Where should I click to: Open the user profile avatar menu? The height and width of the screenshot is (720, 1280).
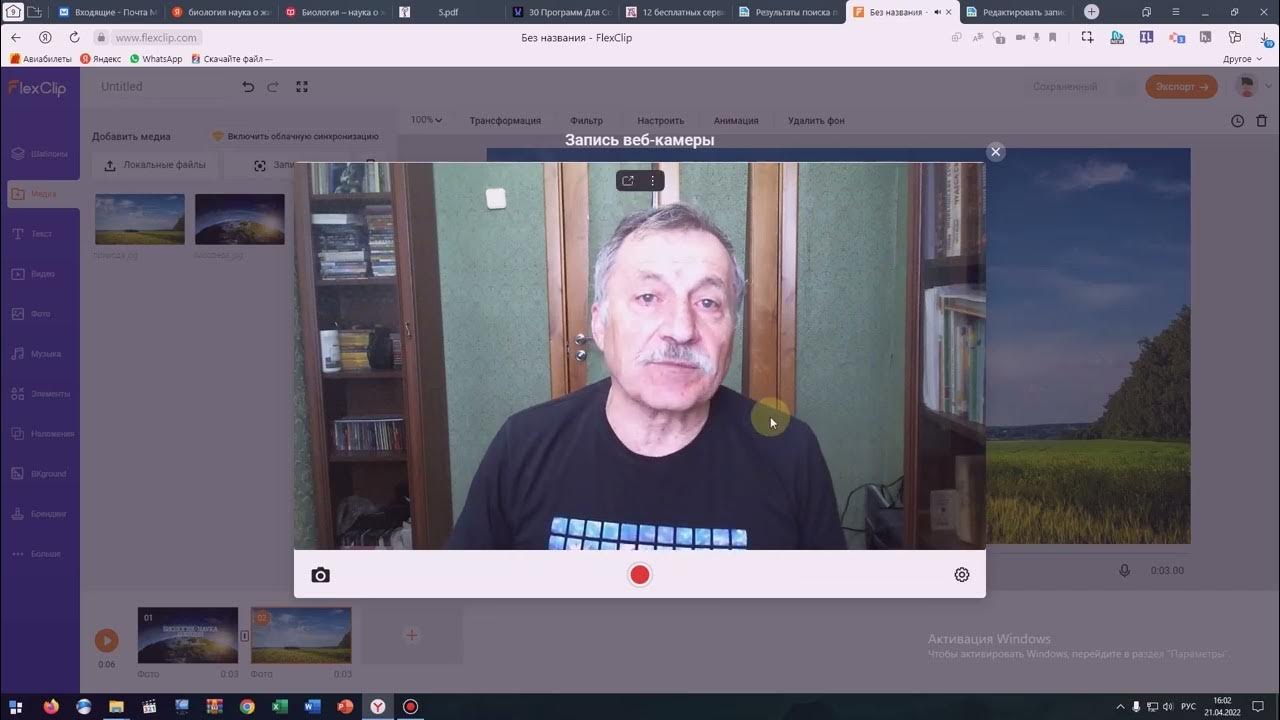(x=1247, y=87)
